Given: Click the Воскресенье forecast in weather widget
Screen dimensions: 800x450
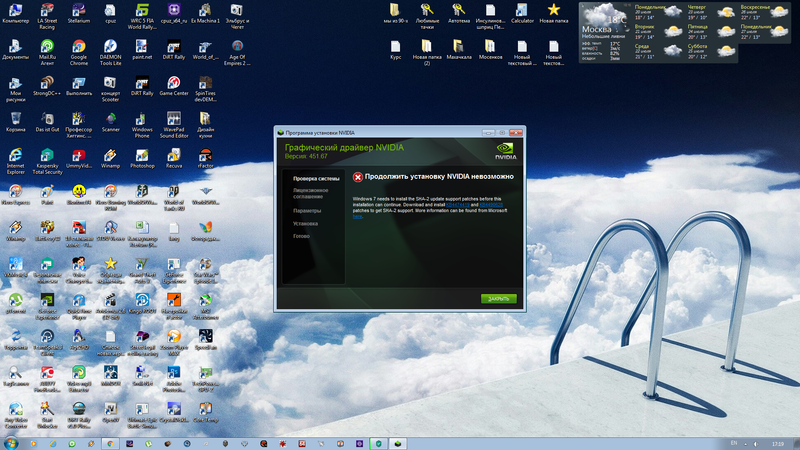Looking at the screenshot, I should pyautogui.click(x=764, y=12).
